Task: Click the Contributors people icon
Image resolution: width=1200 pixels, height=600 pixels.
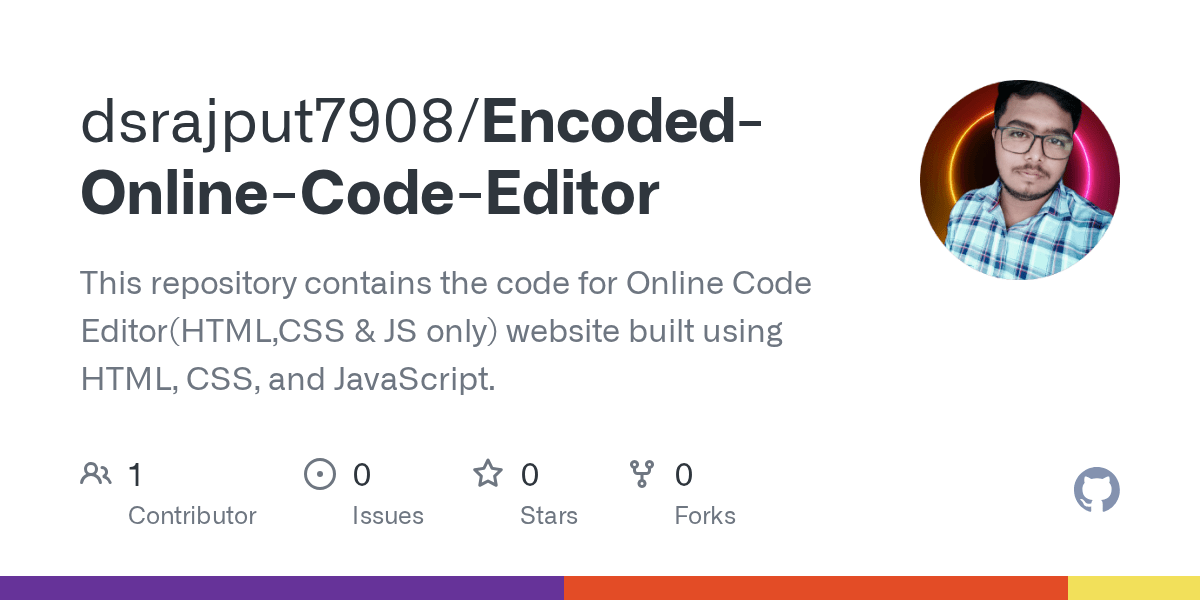Action: point(96,474)
